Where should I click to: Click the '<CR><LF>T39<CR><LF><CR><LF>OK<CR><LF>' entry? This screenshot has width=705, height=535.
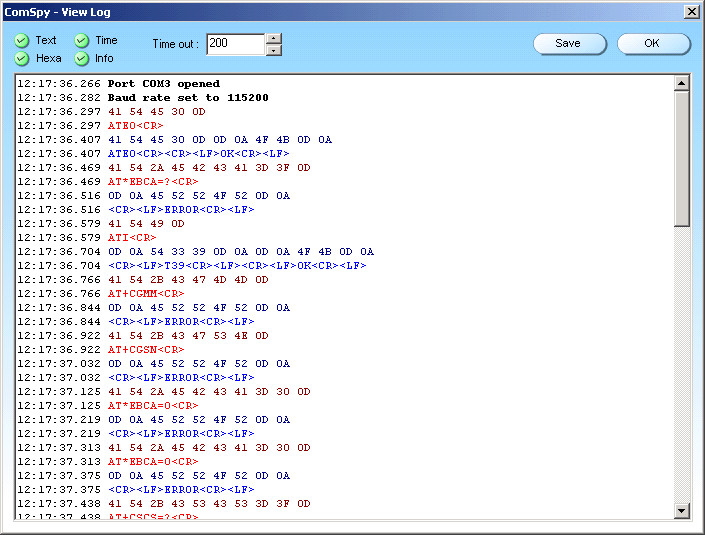(237, 266)
